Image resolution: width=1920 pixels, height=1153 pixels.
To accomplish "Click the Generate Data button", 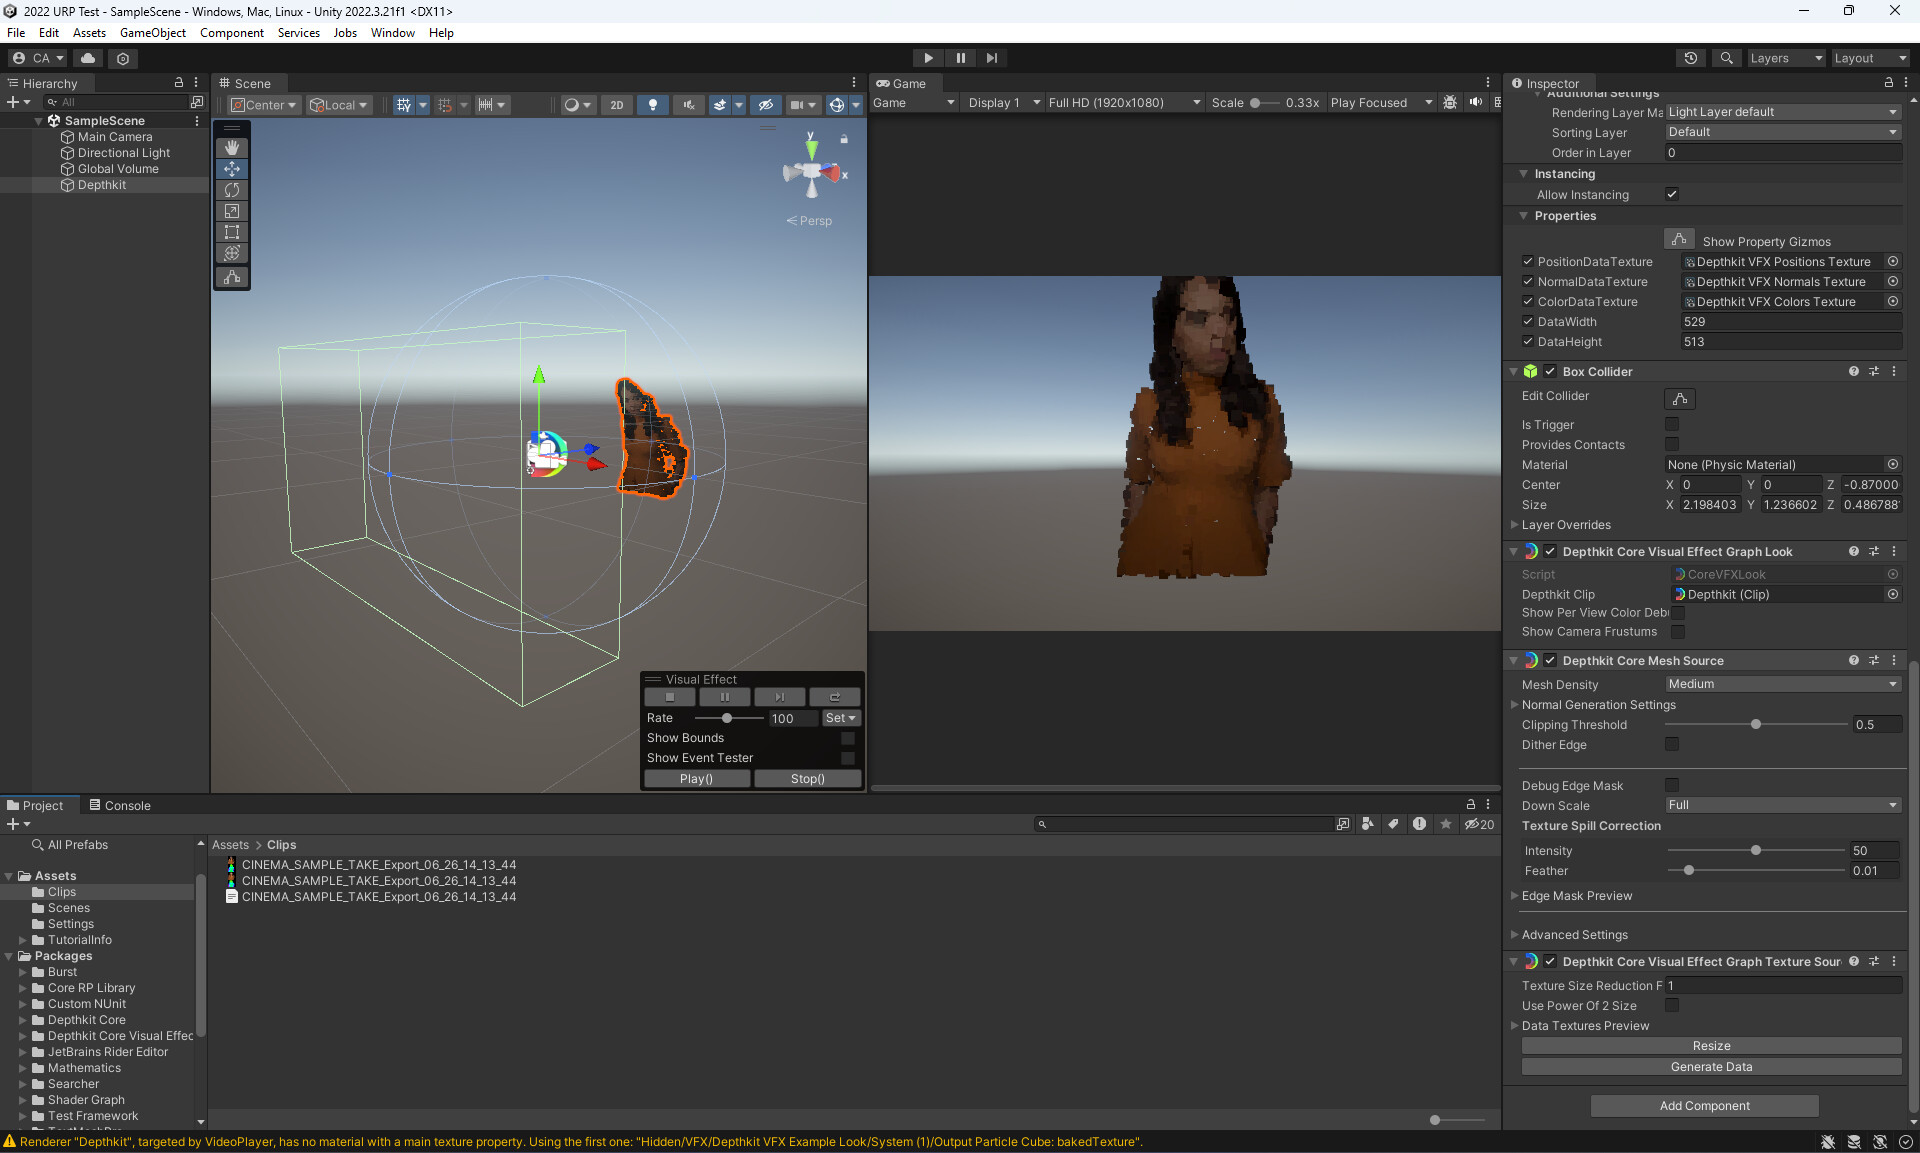I will tap(1711, 1067).
